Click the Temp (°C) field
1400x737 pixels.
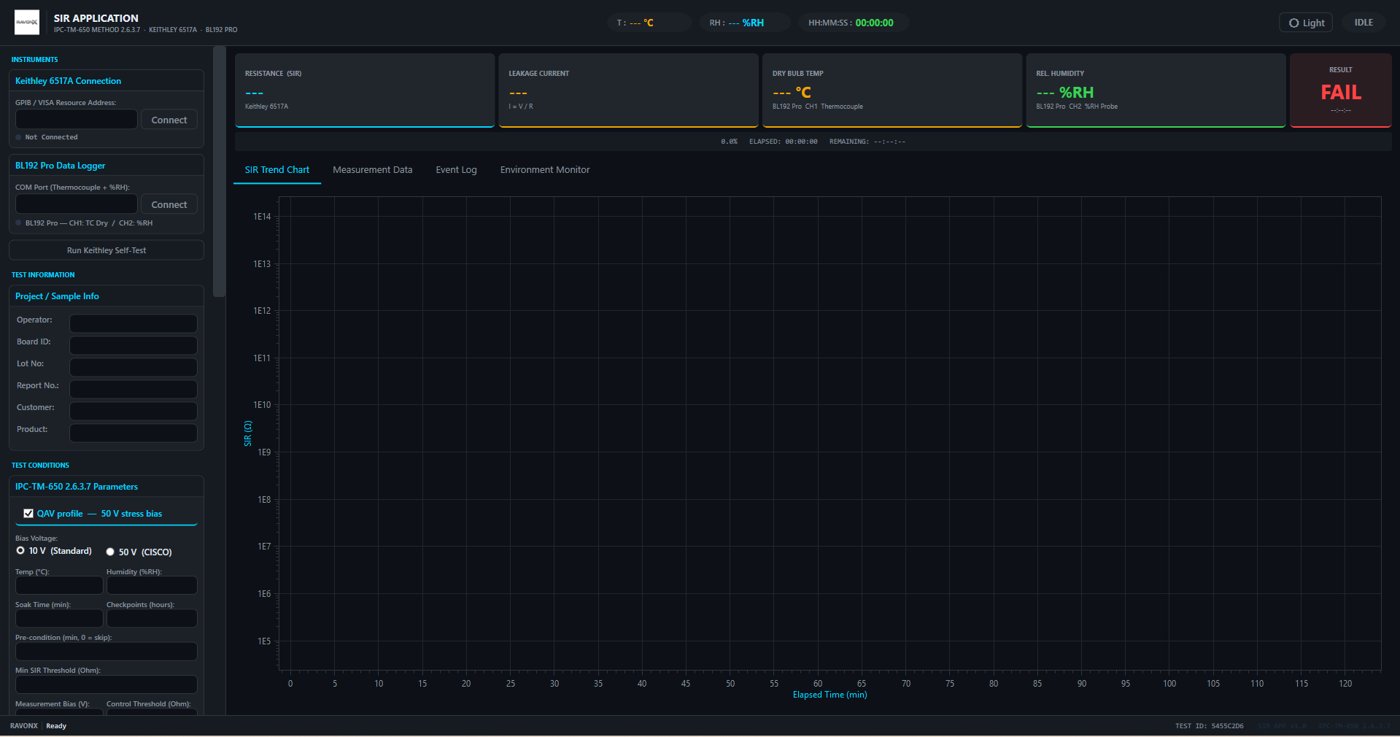(59, 585)
